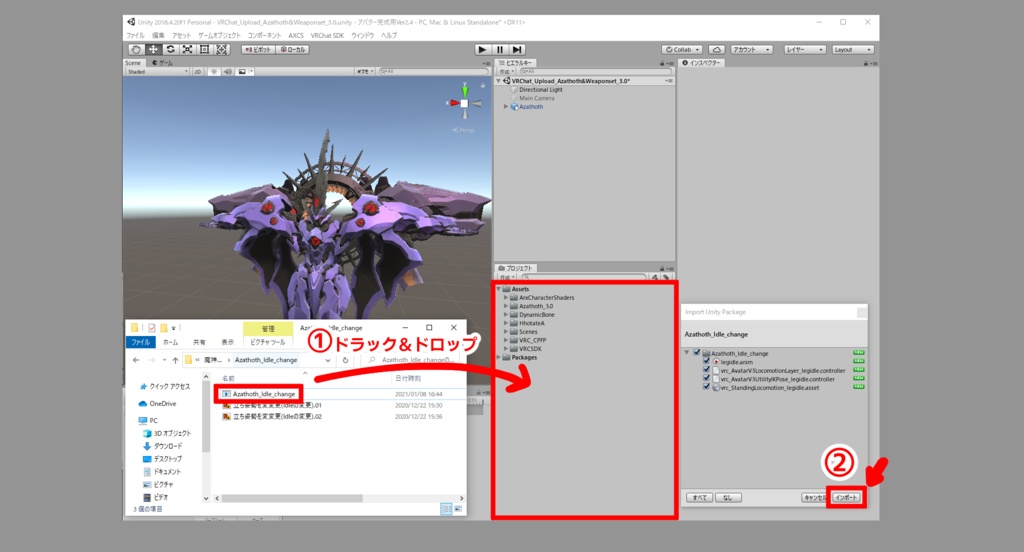Expand the ArxCharacterShaders folder
The image size is (1024, 552).
(x=505, y=297)
